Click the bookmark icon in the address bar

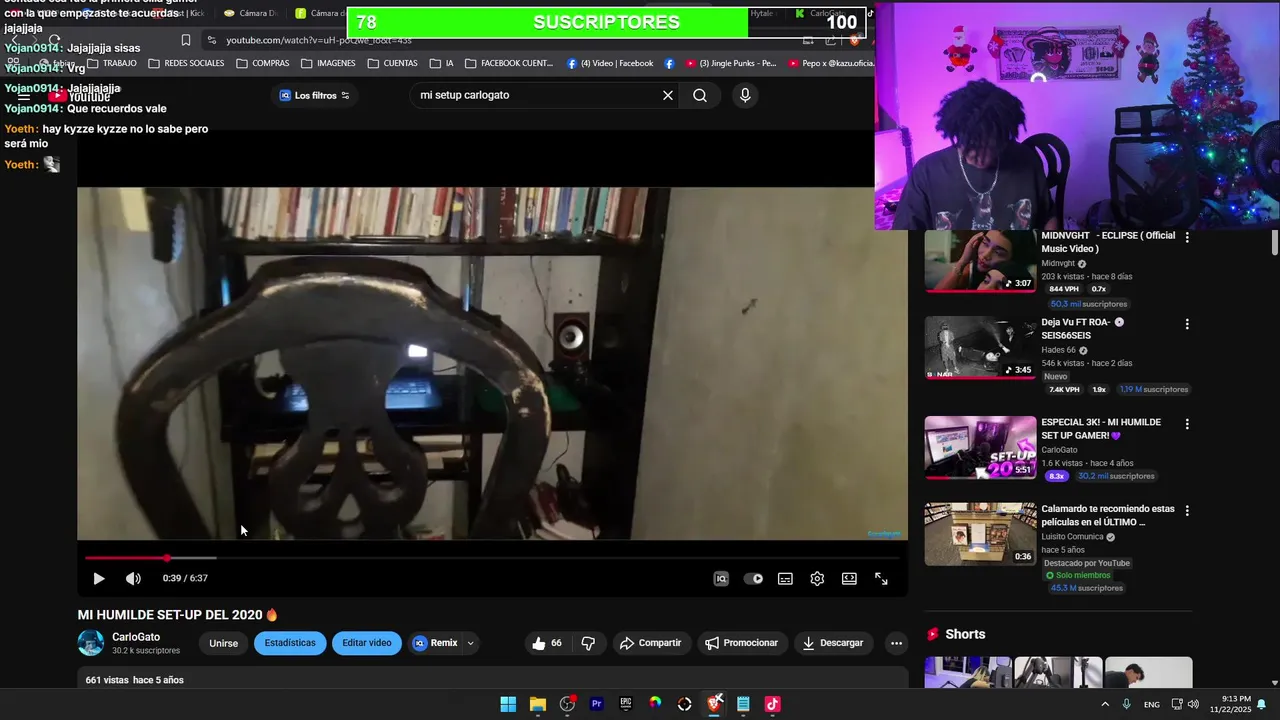[x=186, y=40]
